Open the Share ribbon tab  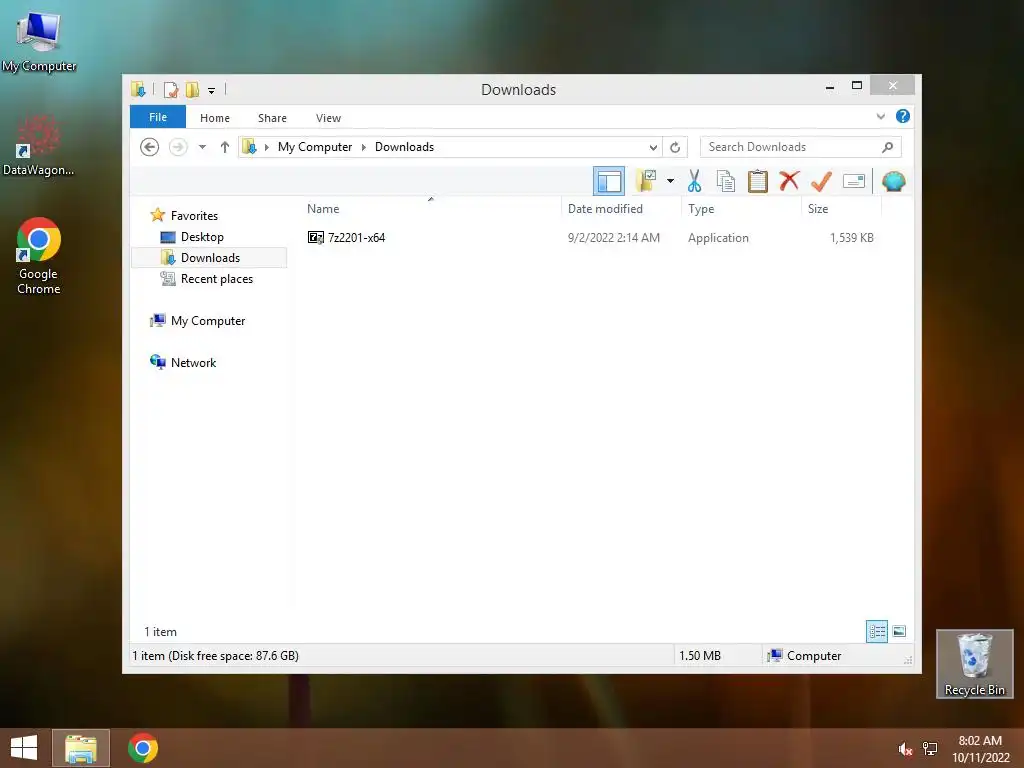coord(272,118)
